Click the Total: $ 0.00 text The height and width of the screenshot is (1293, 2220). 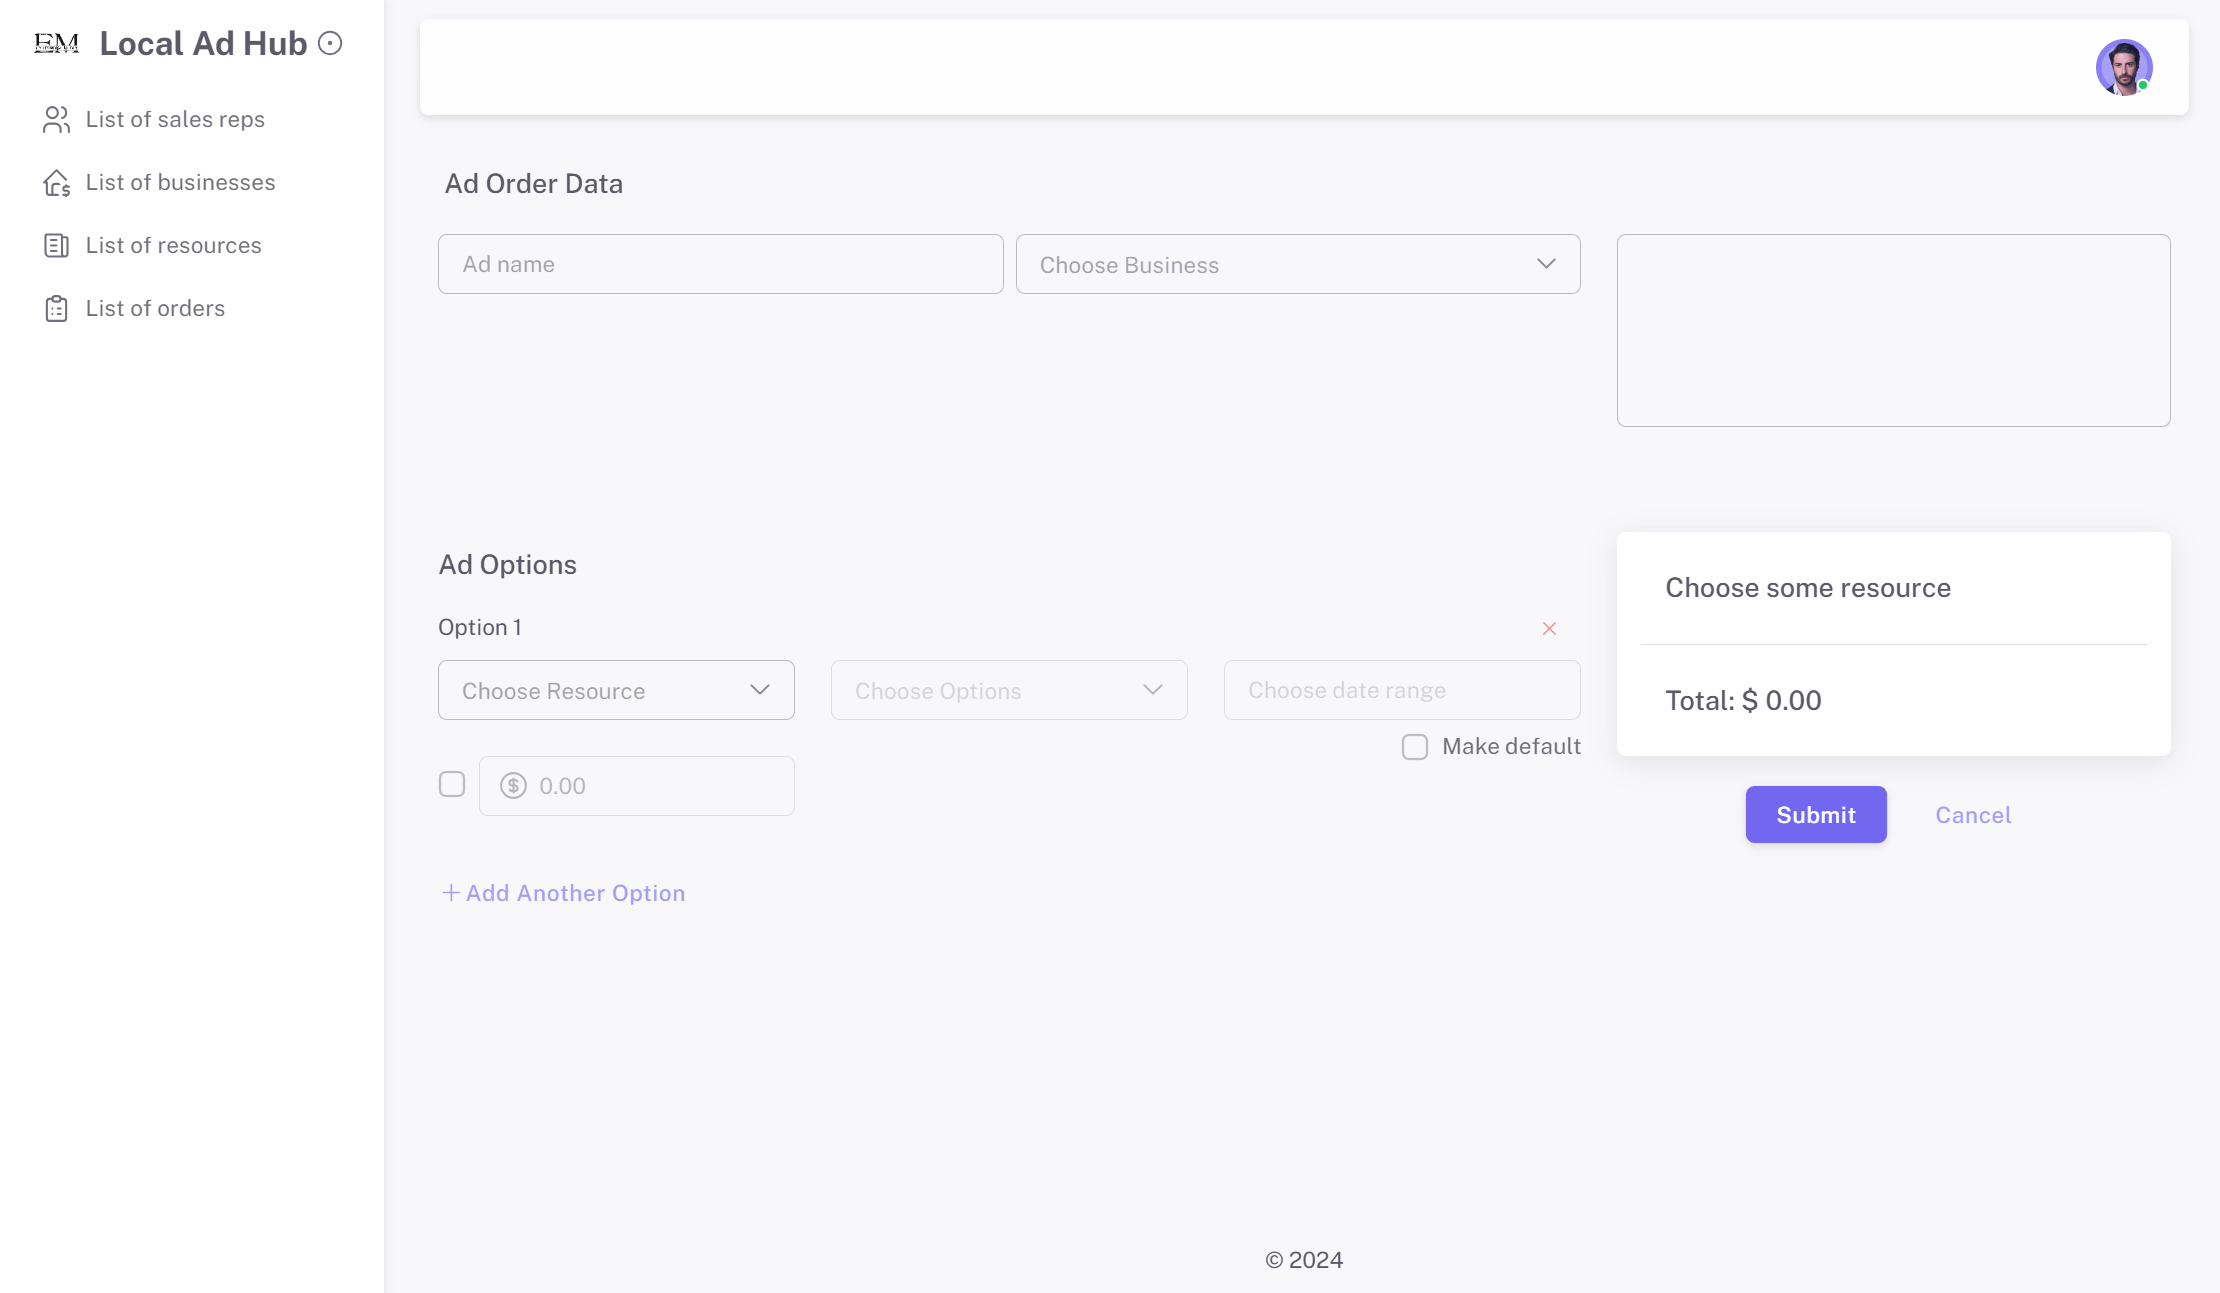[x=1743, y=700]
